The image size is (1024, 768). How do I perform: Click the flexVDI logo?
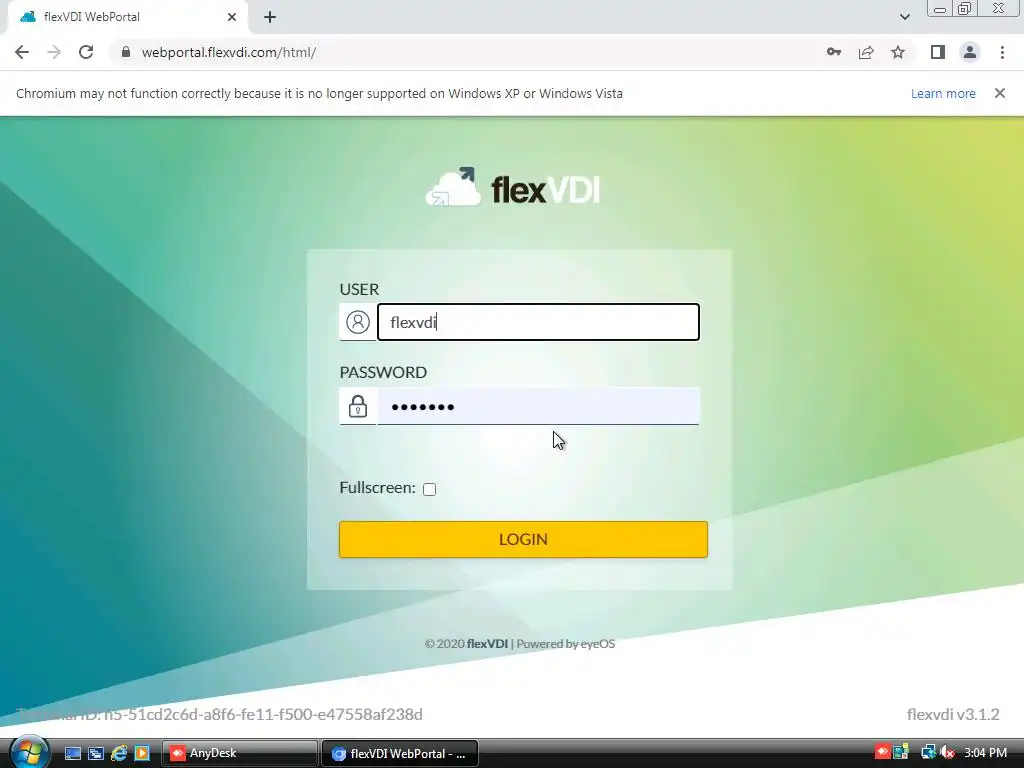pyautogui.click(x=513, y=187)
